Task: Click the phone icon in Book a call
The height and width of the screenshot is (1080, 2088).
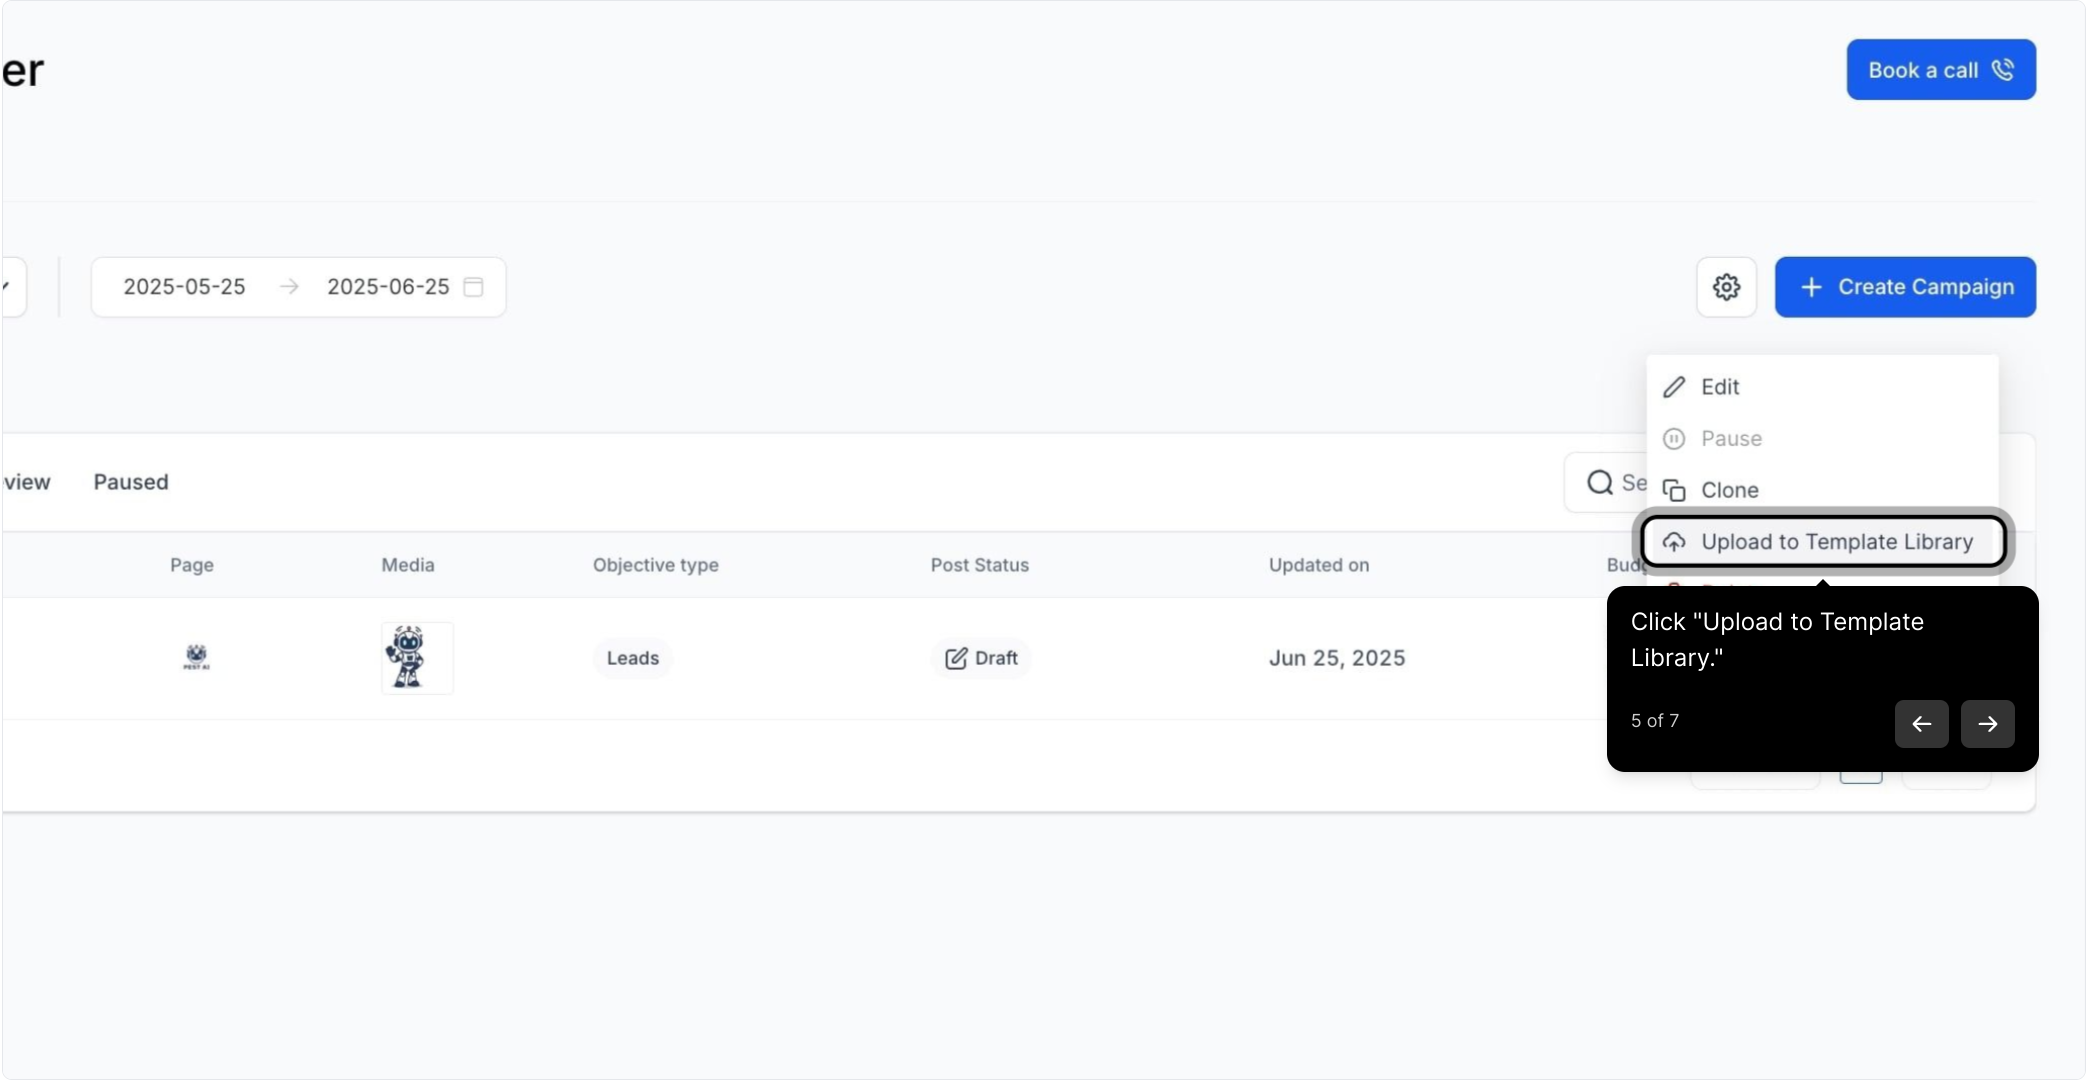Action: click(2002, 70)
